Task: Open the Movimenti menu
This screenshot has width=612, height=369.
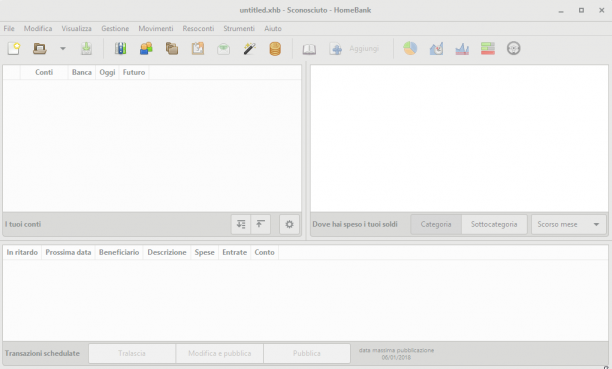Action: 156,29
